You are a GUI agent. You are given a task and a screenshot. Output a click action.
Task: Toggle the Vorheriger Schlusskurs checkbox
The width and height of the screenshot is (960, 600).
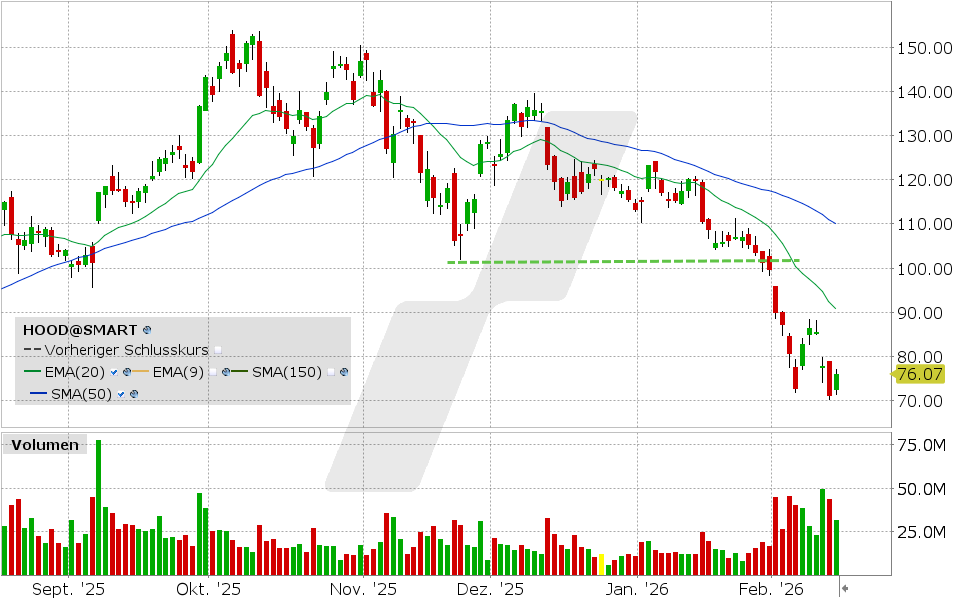[x=217, y=351]
